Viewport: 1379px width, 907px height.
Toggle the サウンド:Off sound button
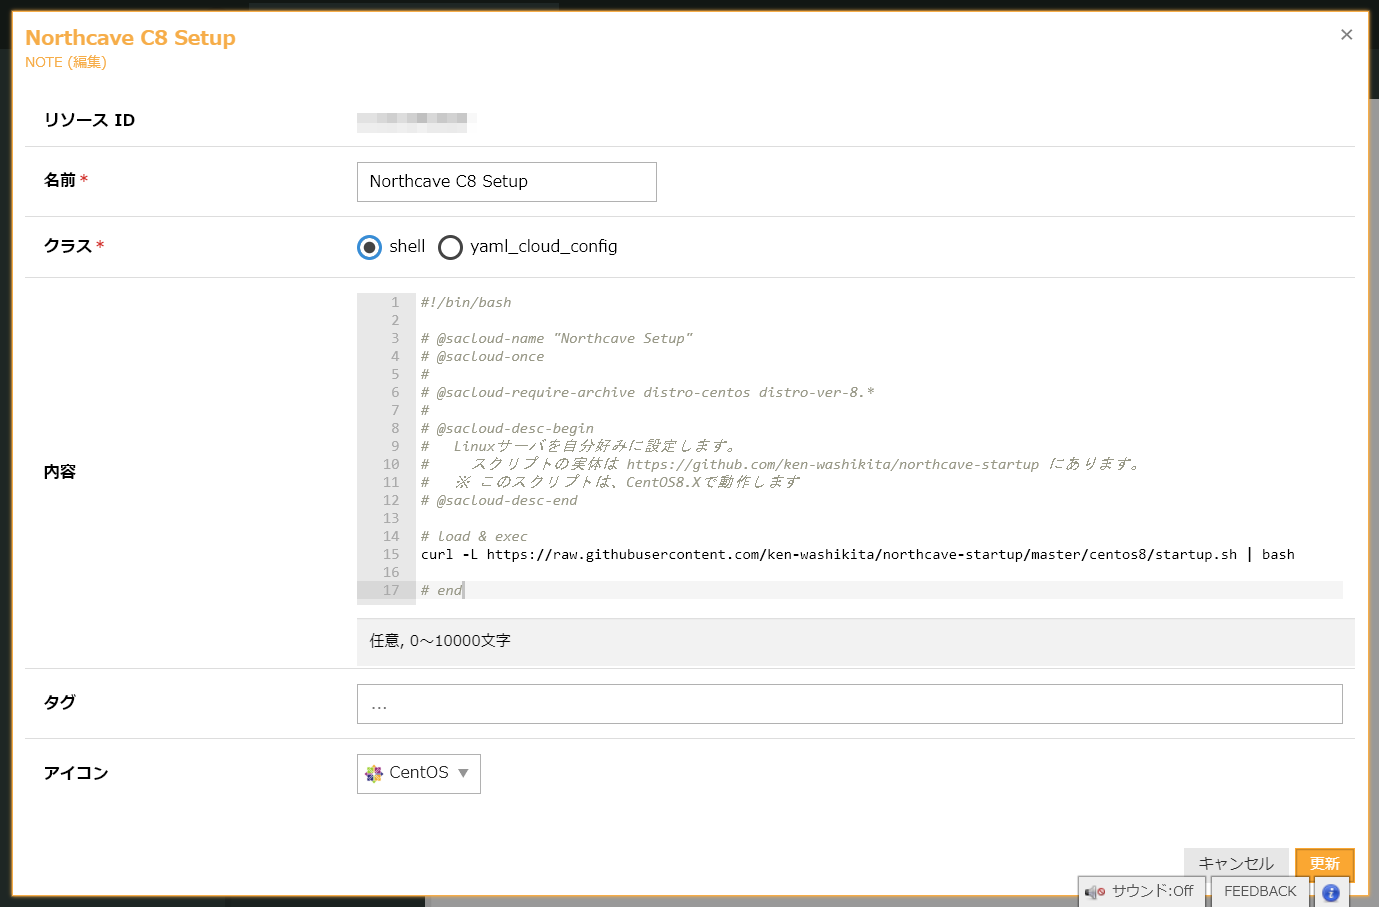(1141, 891)
